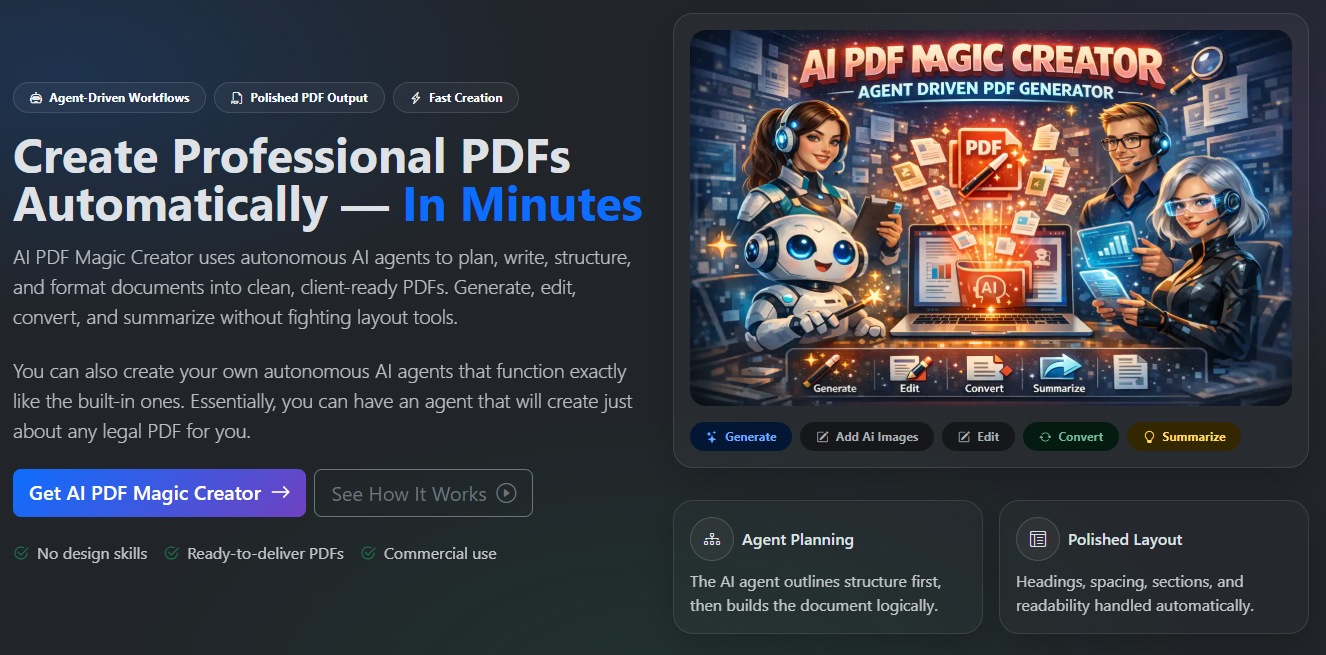Click the pencil icon on Add Ai Images
Screen dimensions: 1326x655
point(822,437)
